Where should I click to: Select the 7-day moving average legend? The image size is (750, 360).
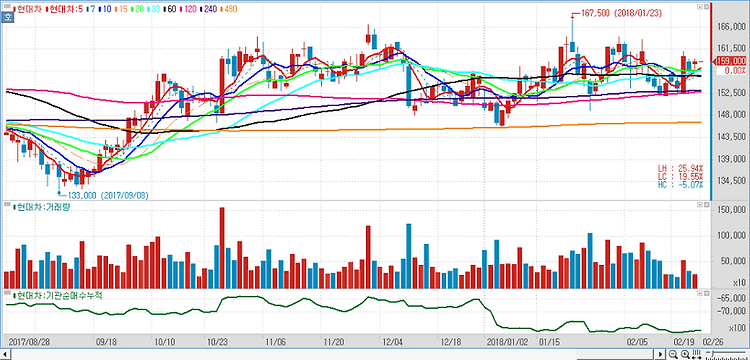[92, 9]
